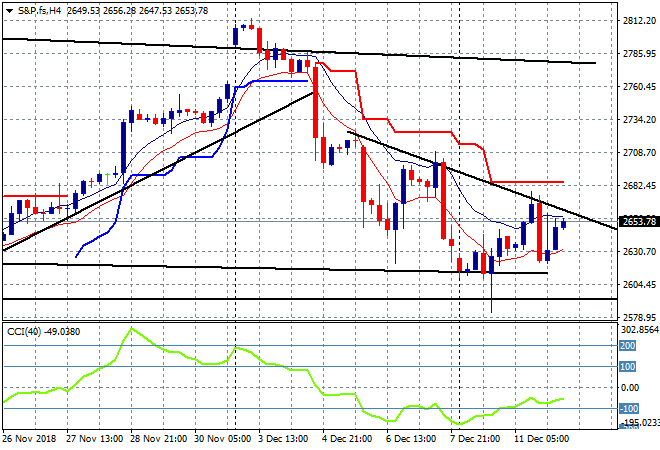Click the 6 Dec 13:00 time label

[411, 439]
